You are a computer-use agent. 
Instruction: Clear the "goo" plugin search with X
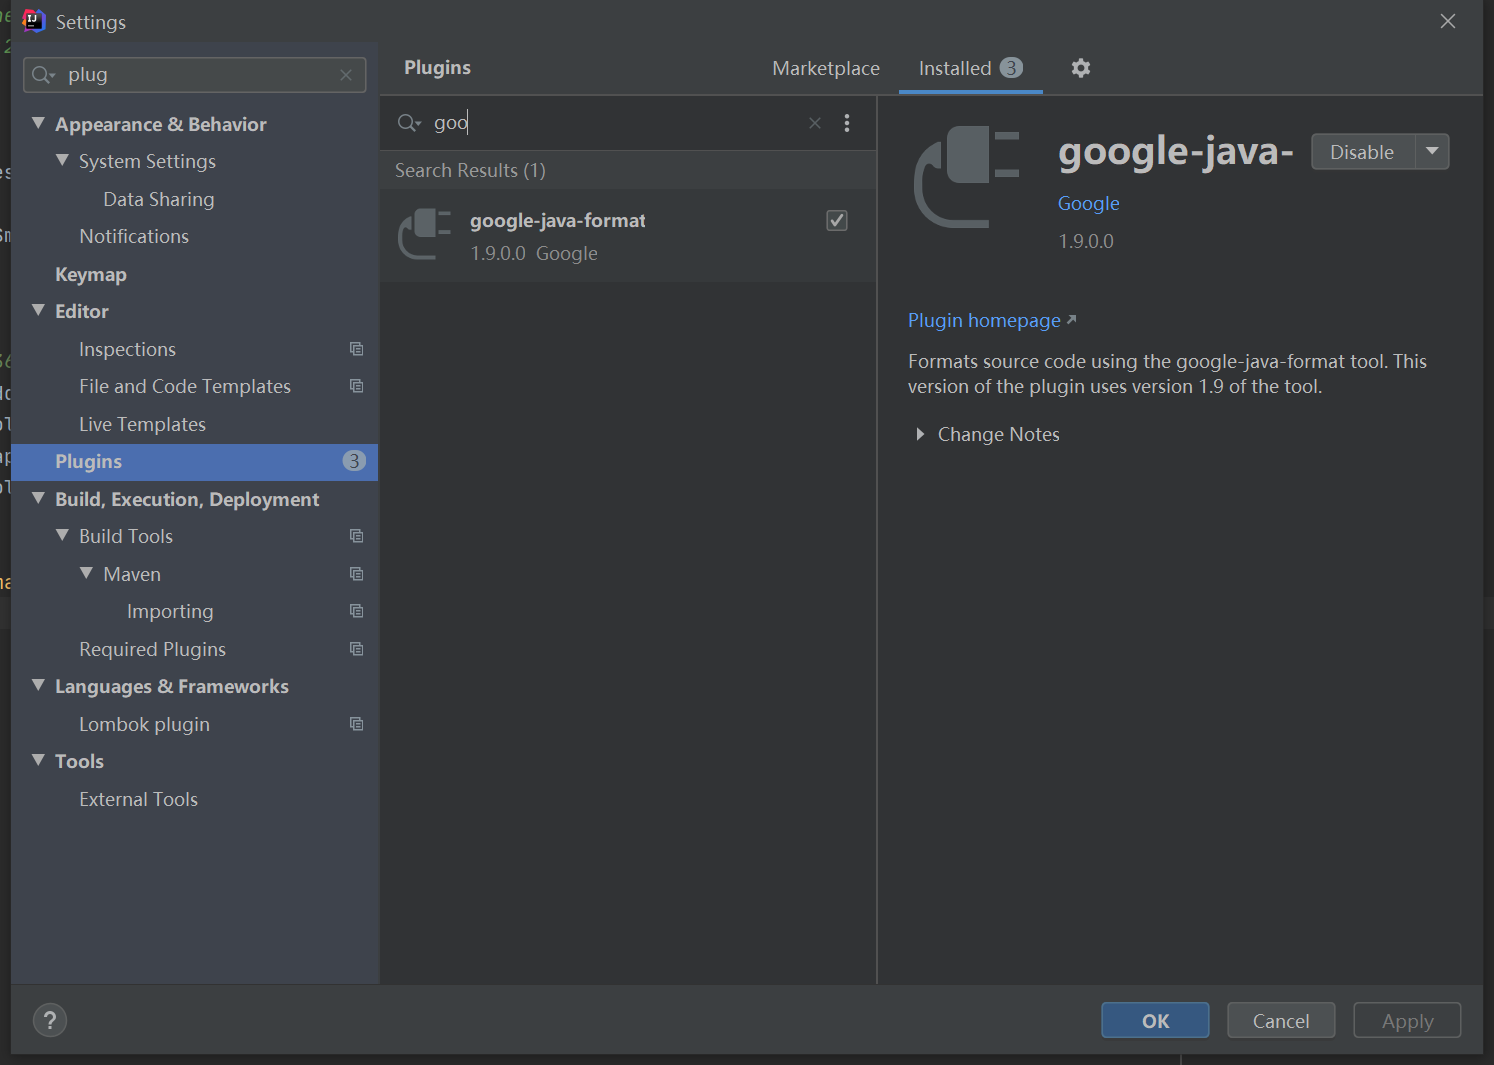coord(815,122)
